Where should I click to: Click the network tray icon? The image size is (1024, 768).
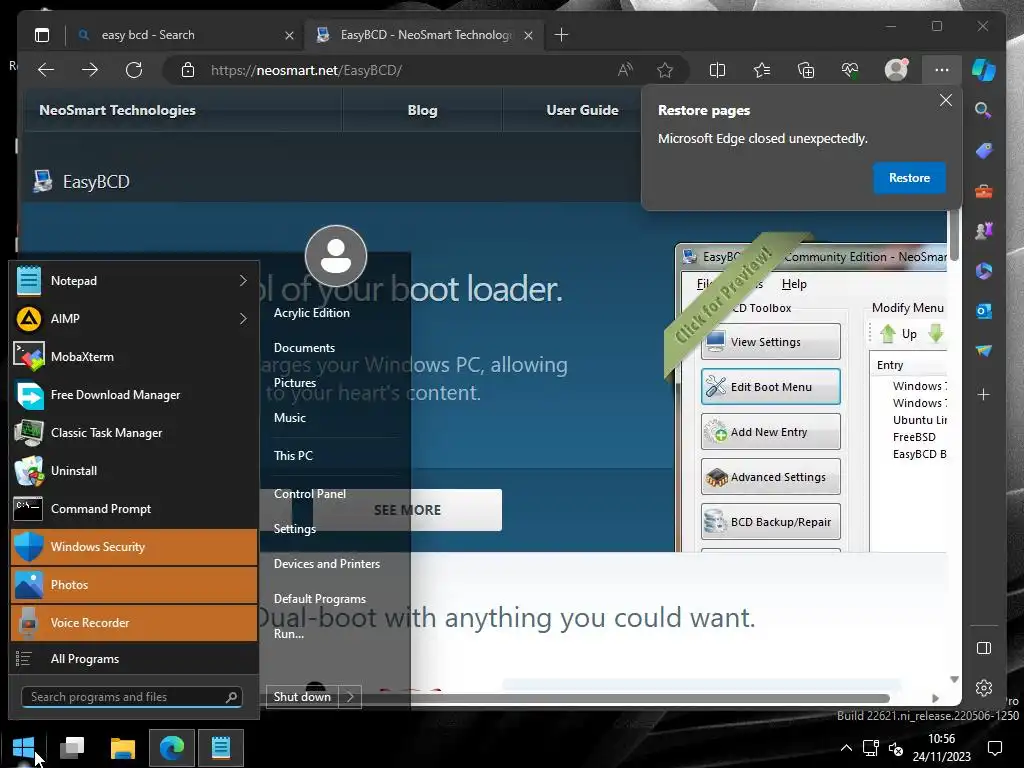point(871,748)
